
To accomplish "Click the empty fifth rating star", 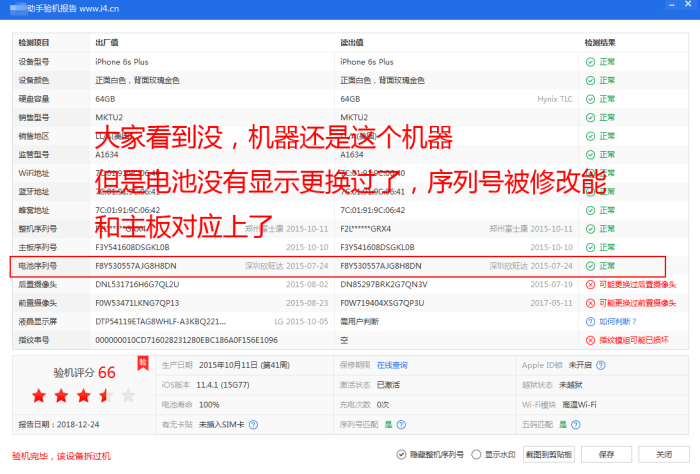I will point(128,395).
